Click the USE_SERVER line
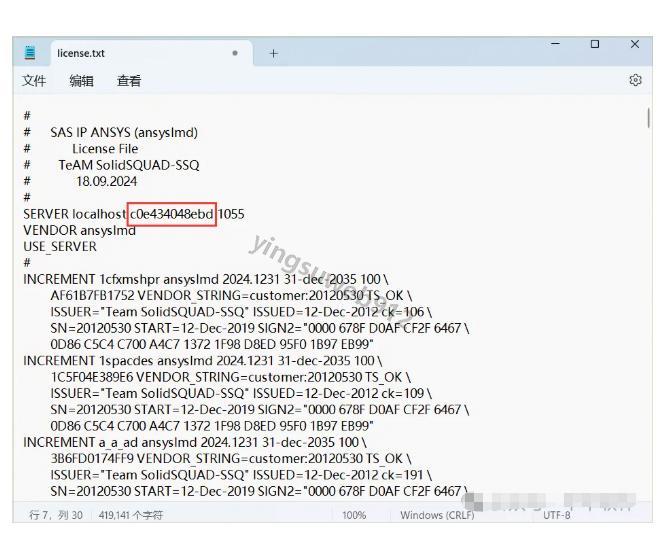This screenshot has height=560, width=666. click(60, 246)
